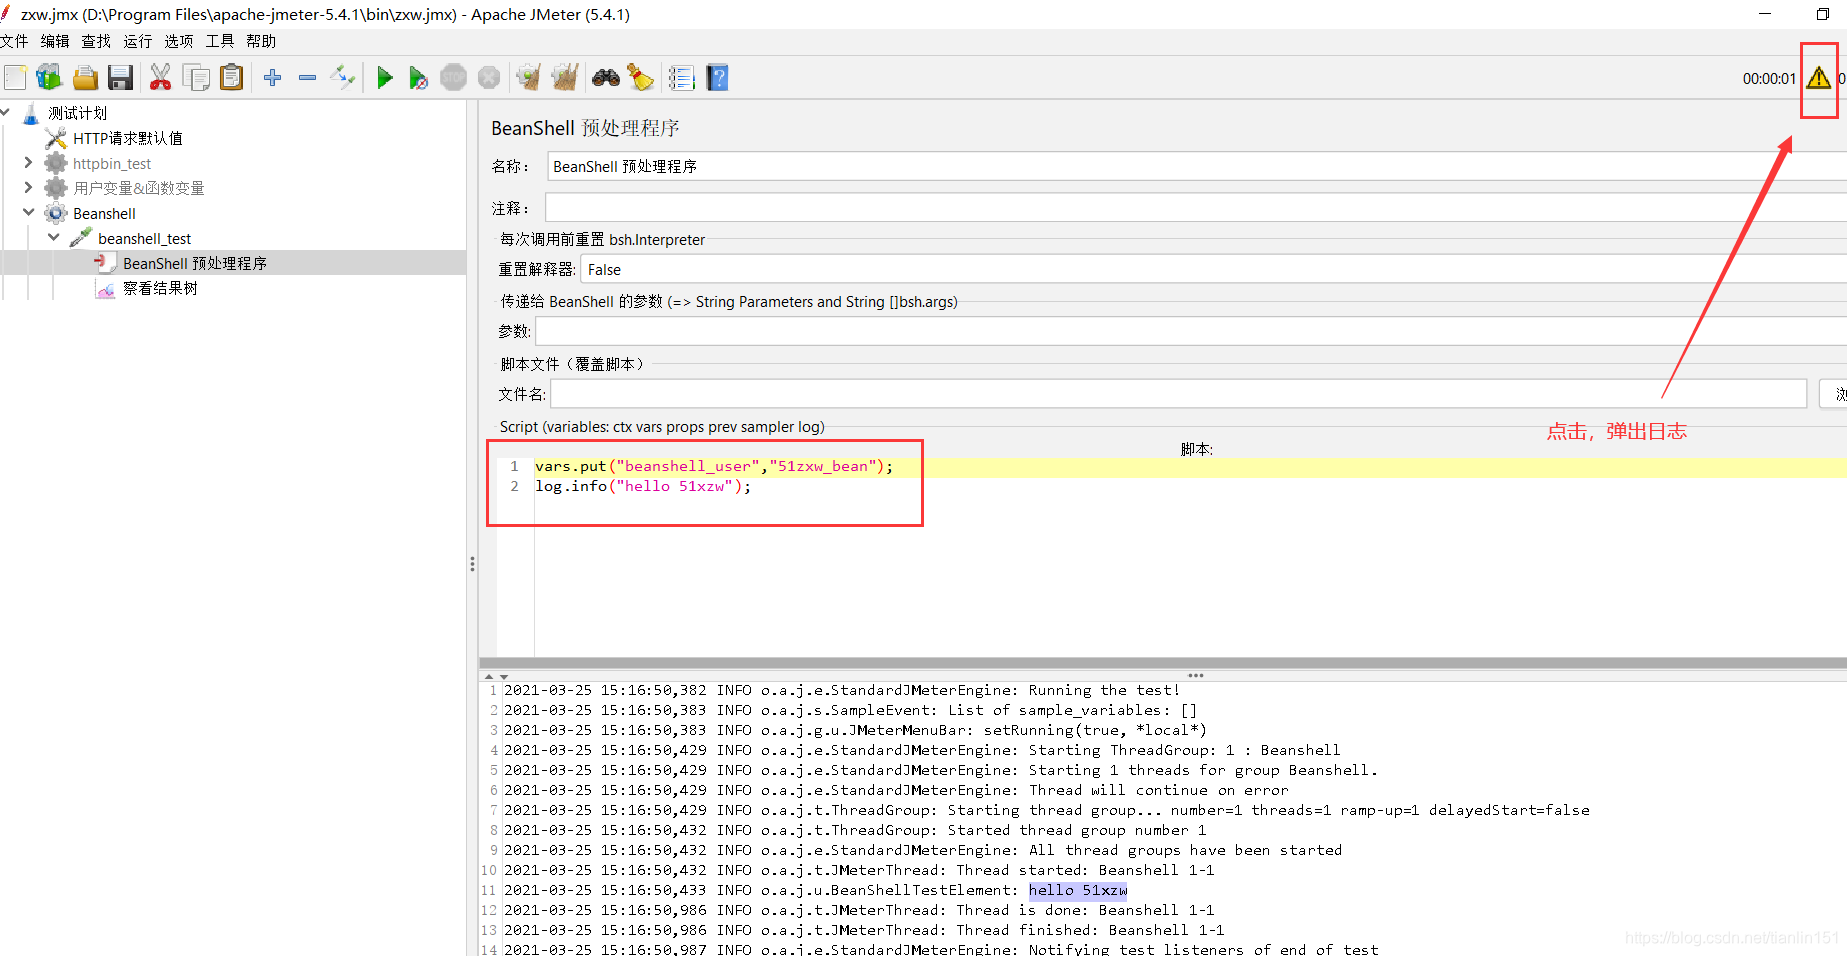Open the 编辑 menu
The height and width of the screenshot is (956, 1847).
pyautogui.click(x=55, y=41)
